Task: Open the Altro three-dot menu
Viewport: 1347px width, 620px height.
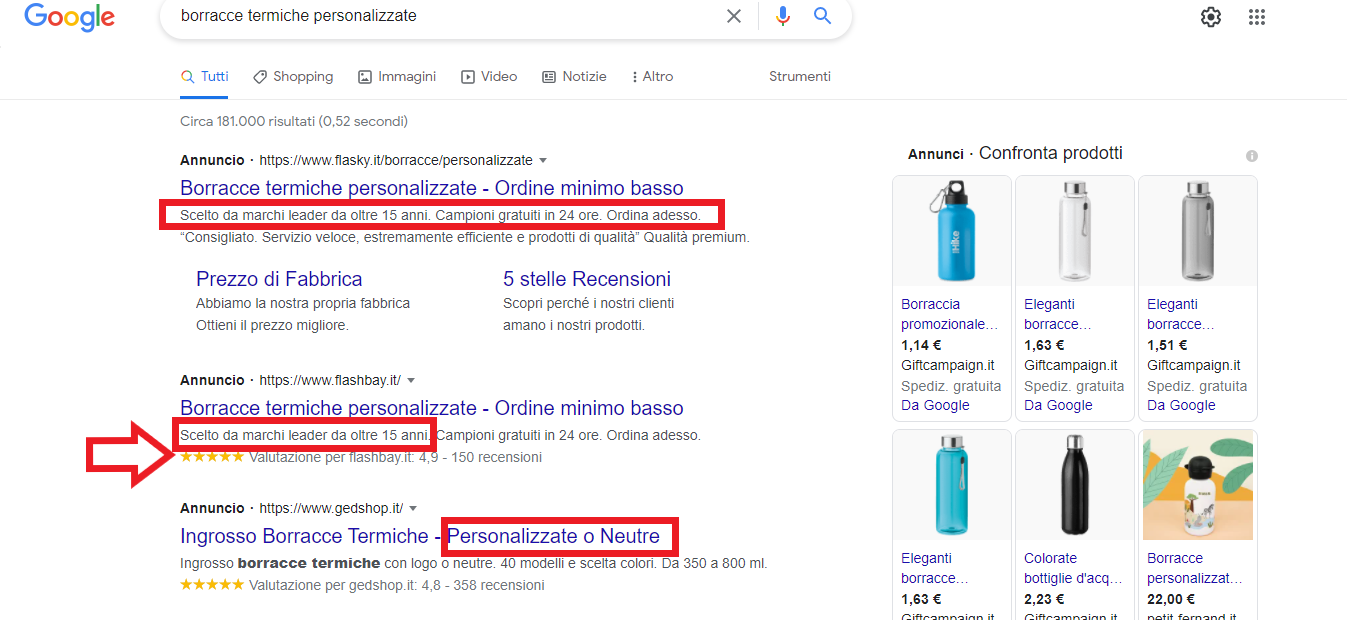Action: (x=652, y=77)
